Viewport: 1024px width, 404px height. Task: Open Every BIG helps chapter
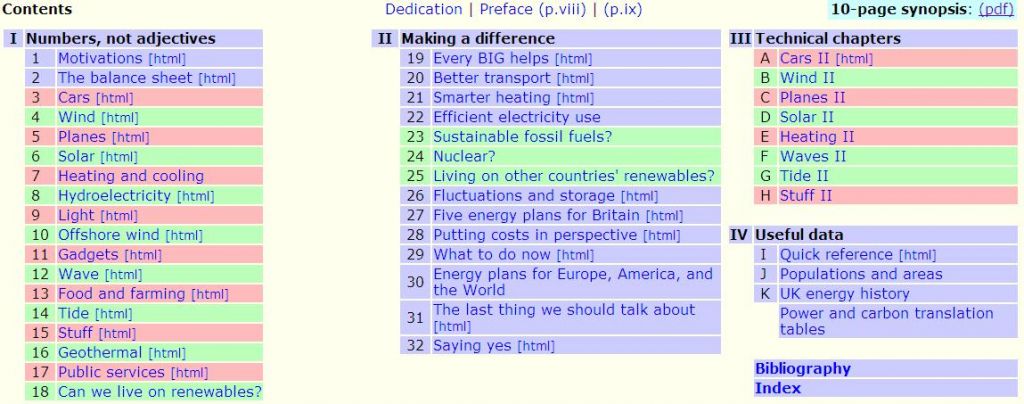[491, 59]
